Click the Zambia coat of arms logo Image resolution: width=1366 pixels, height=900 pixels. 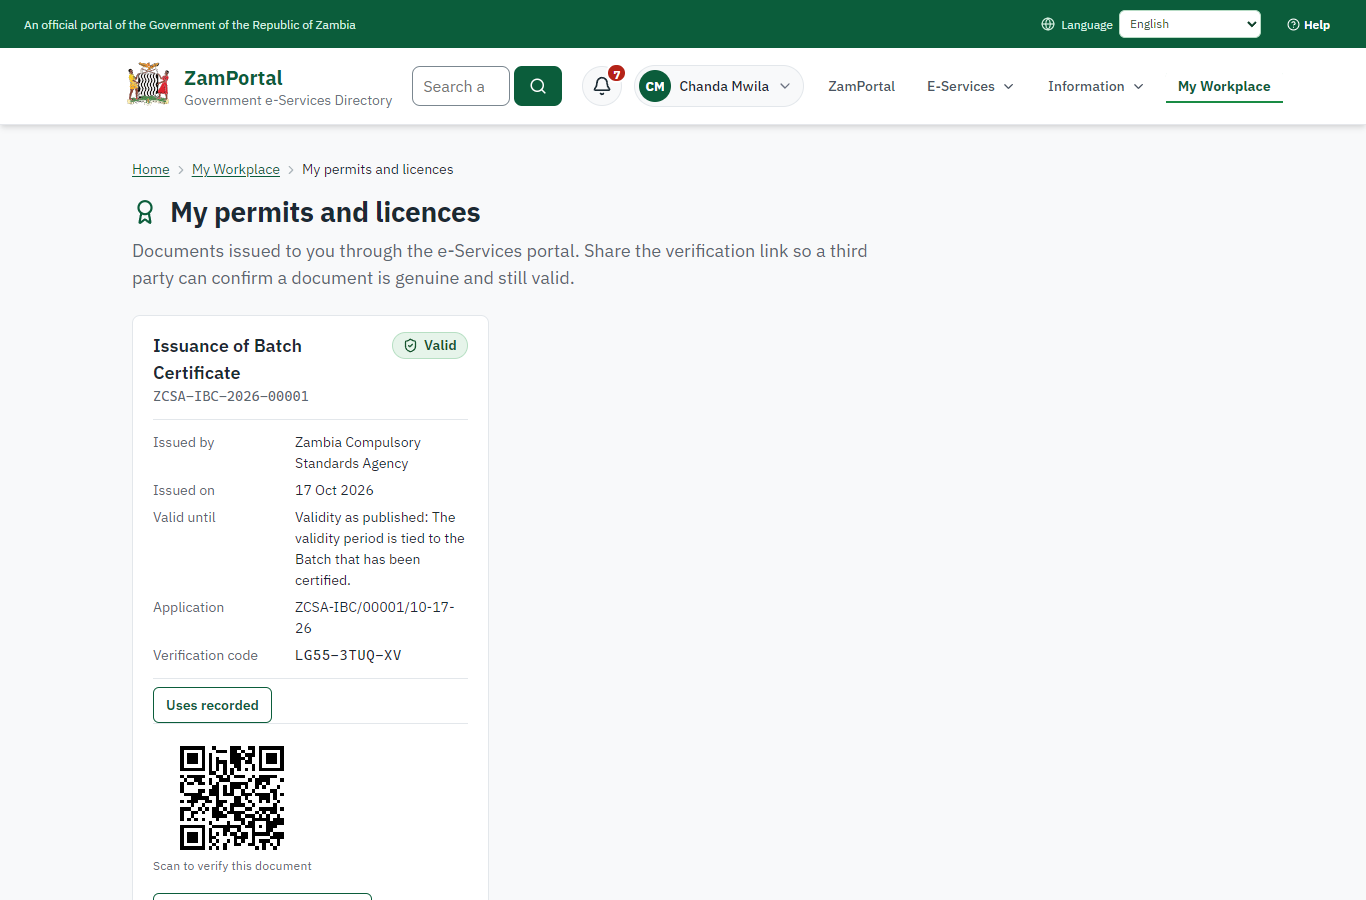(148, 85)
